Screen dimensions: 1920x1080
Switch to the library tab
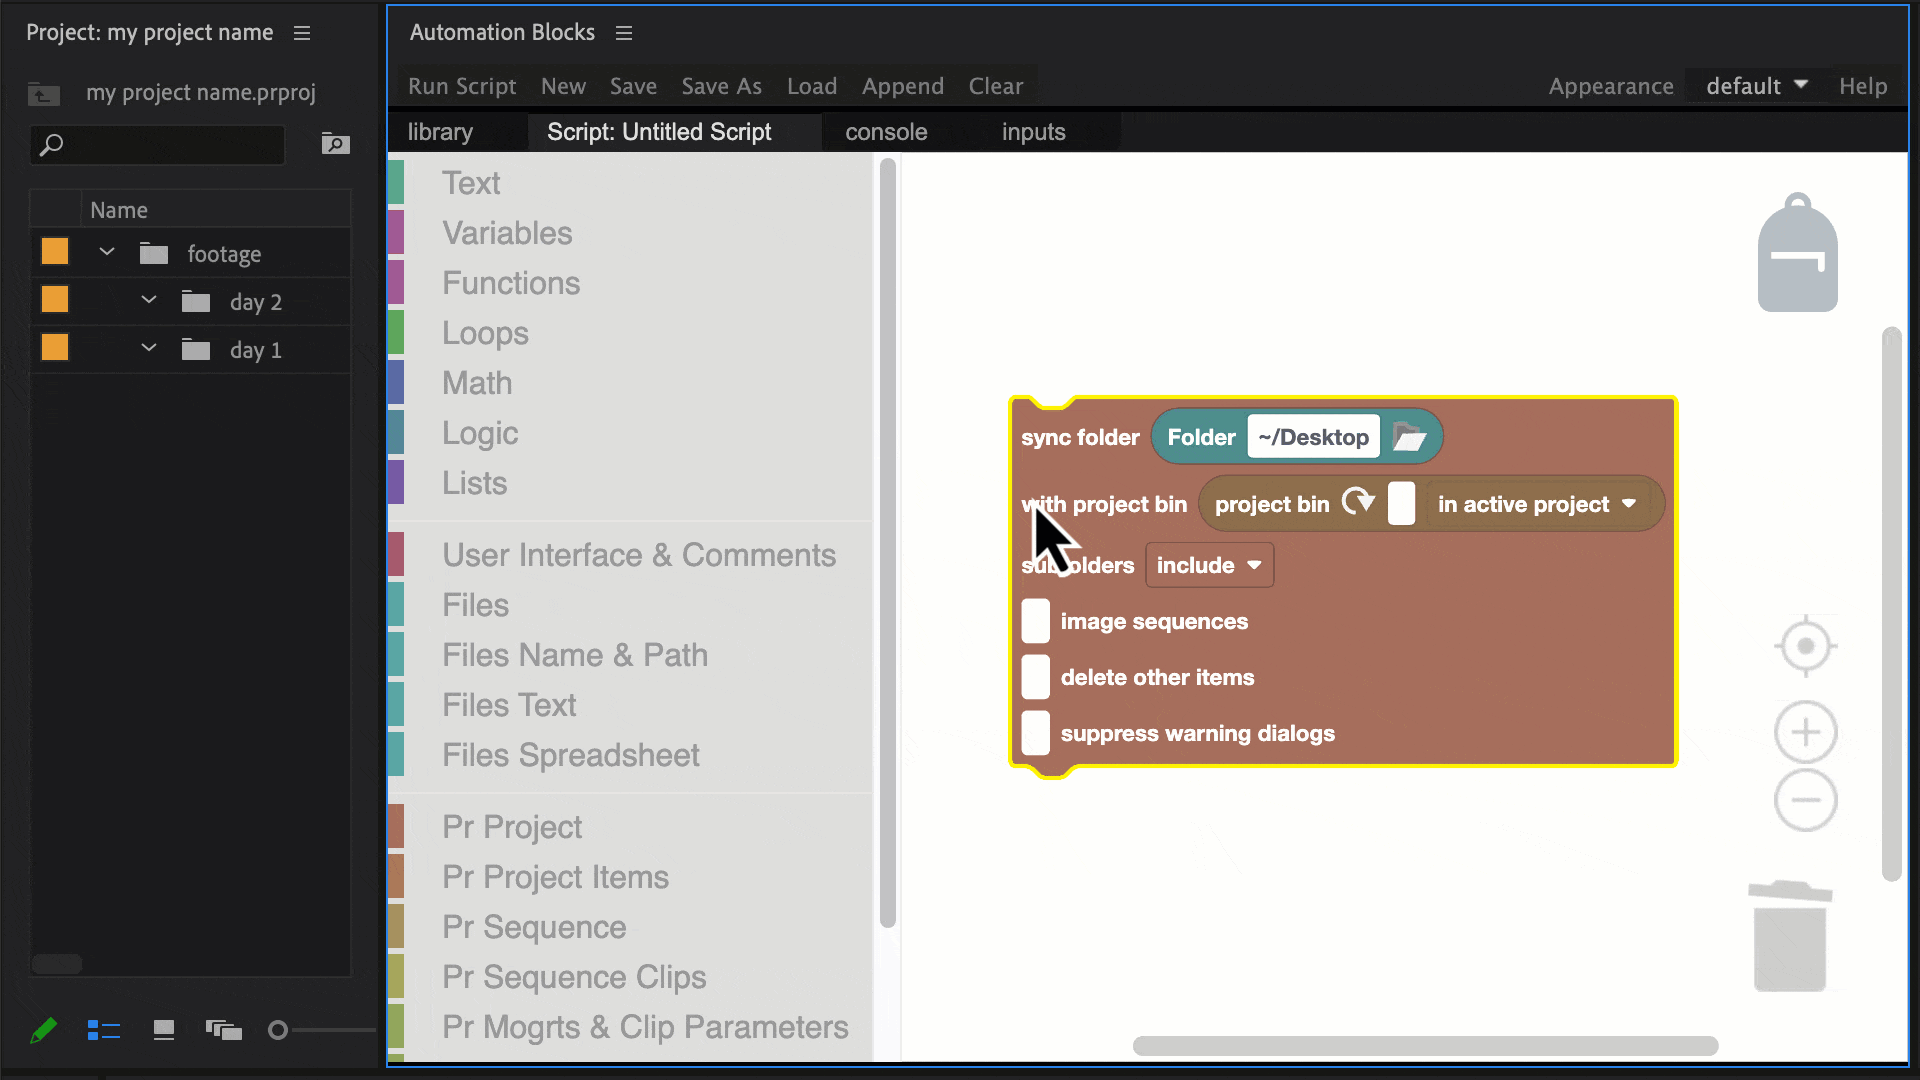click(440, 132)
